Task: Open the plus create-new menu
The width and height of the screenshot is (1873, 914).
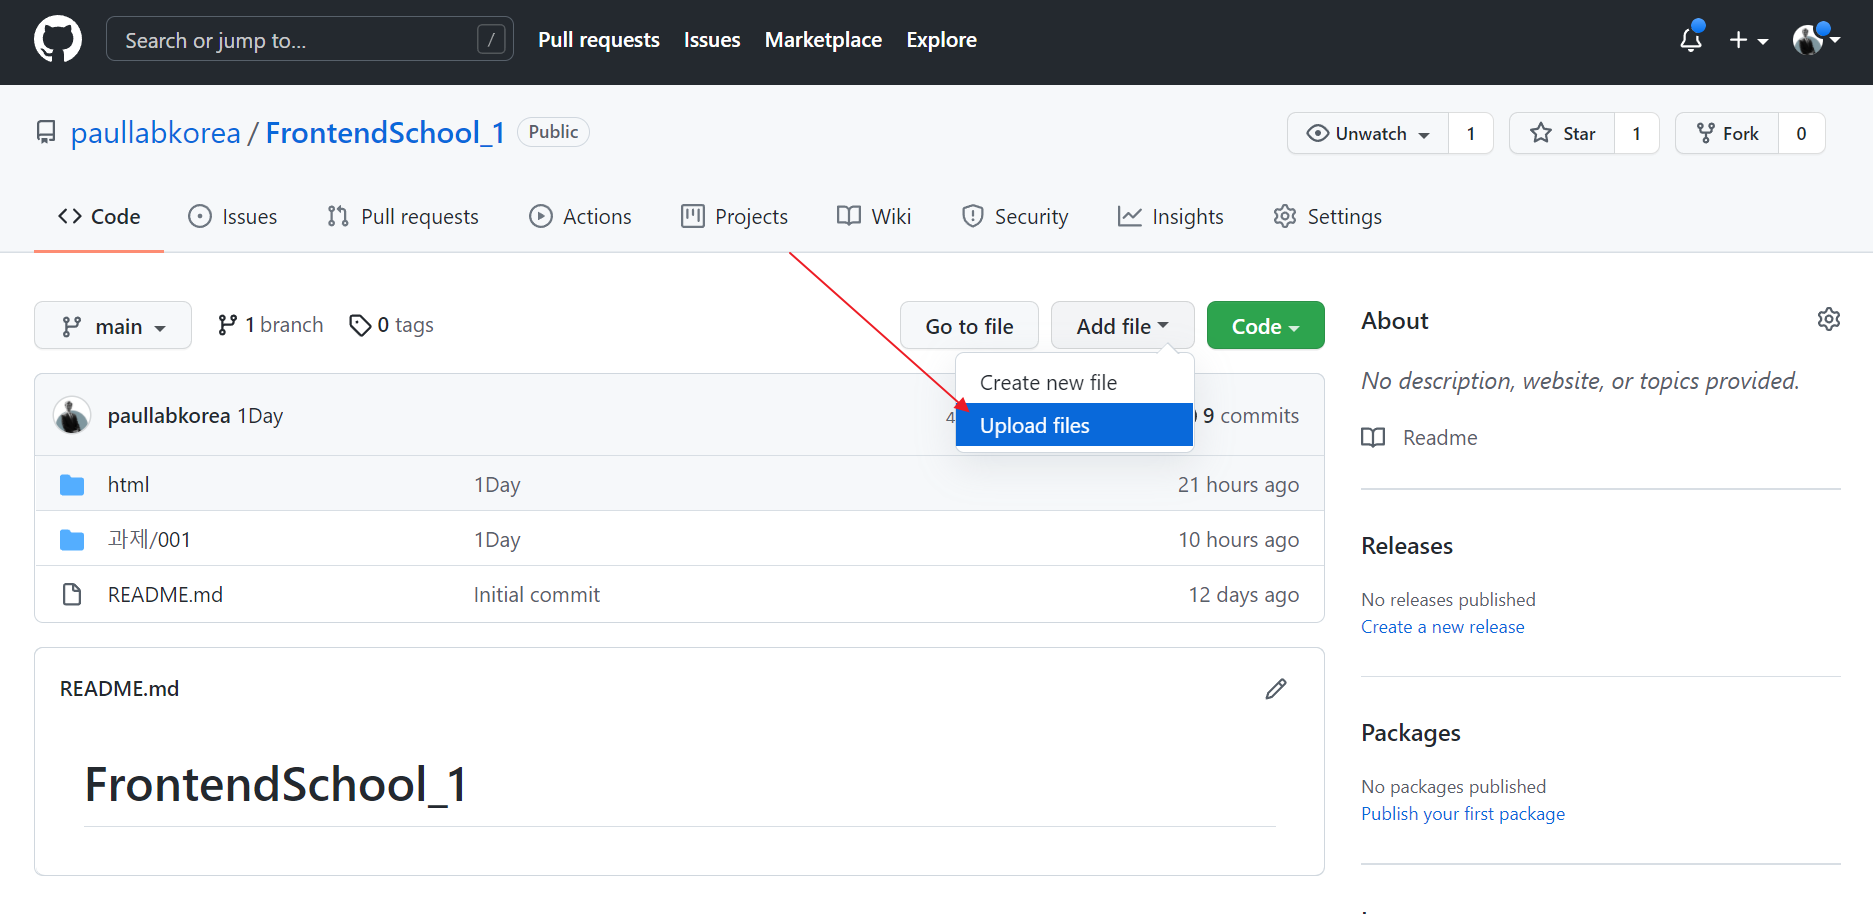Action: (1748, 40)
